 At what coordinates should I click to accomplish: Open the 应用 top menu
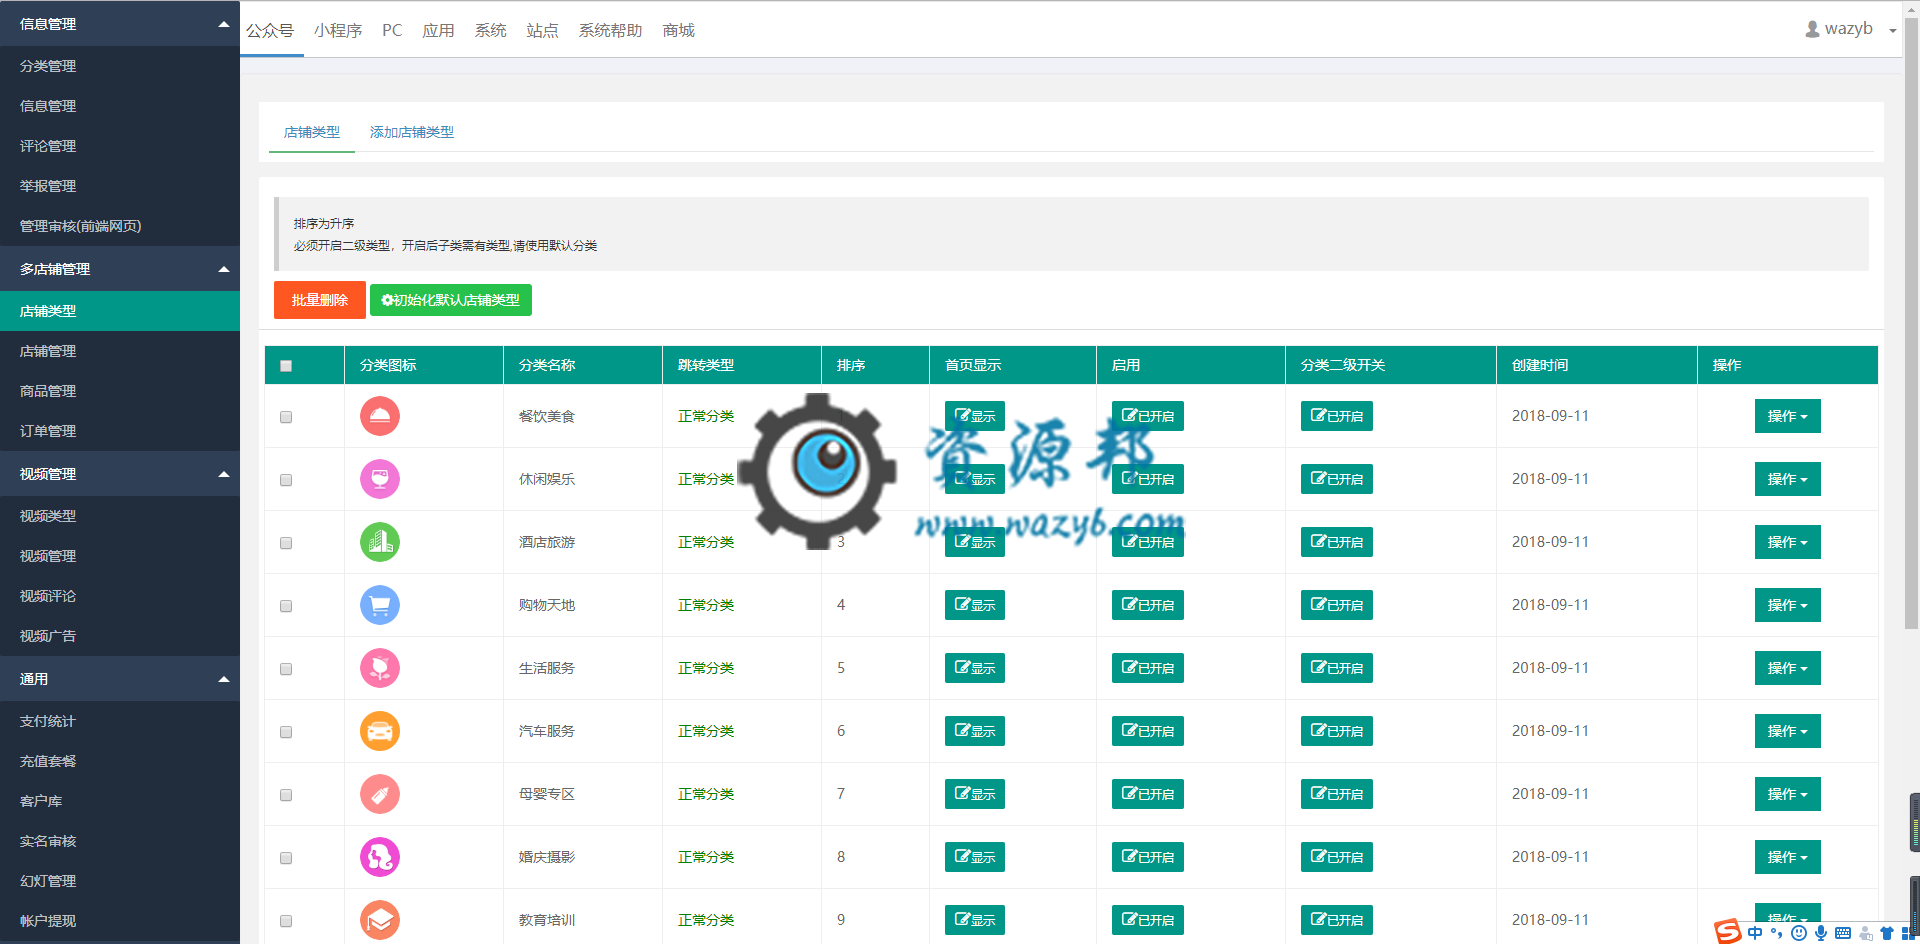(x=438, y=31)
